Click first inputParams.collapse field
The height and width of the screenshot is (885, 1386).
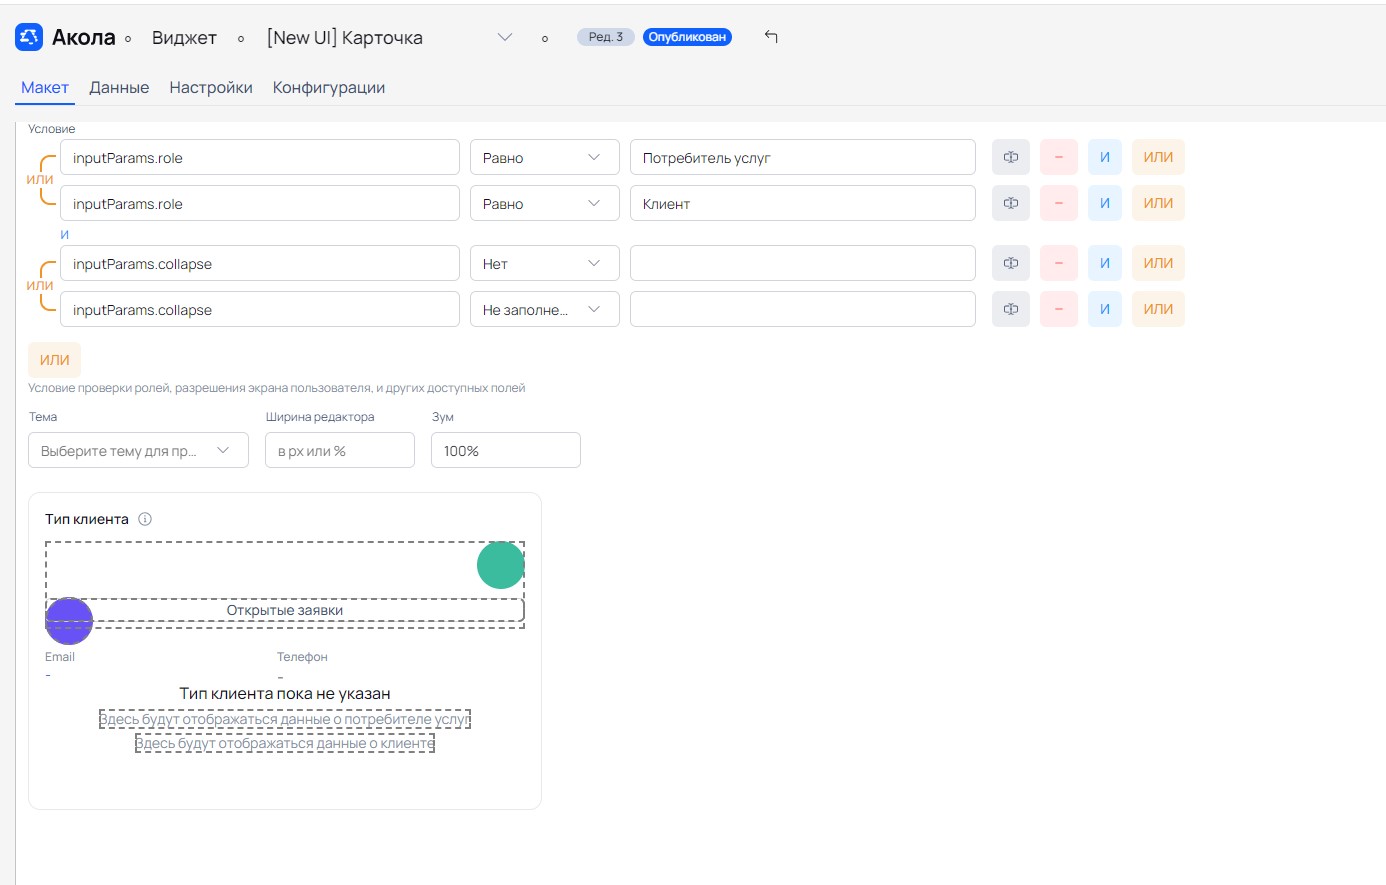coord(260,263)
